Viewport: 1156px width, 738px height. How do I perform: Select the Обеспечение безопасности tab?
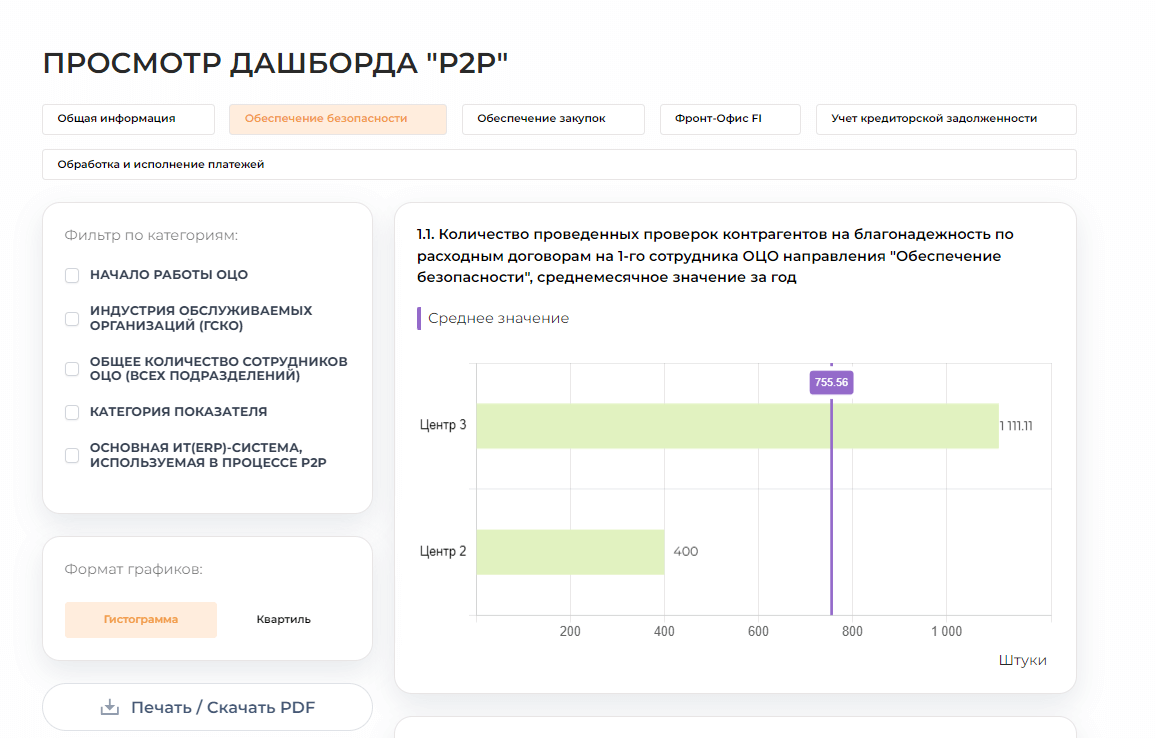[337, 119]
